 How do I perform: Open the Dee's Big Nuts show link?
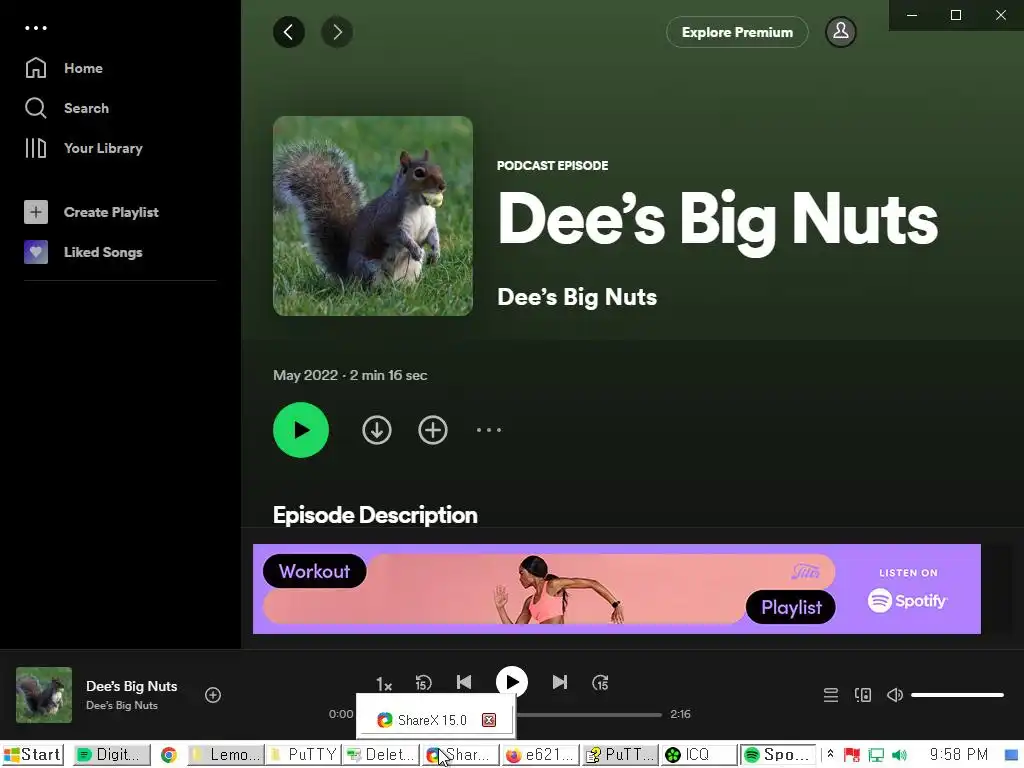[x=577, y=297]
